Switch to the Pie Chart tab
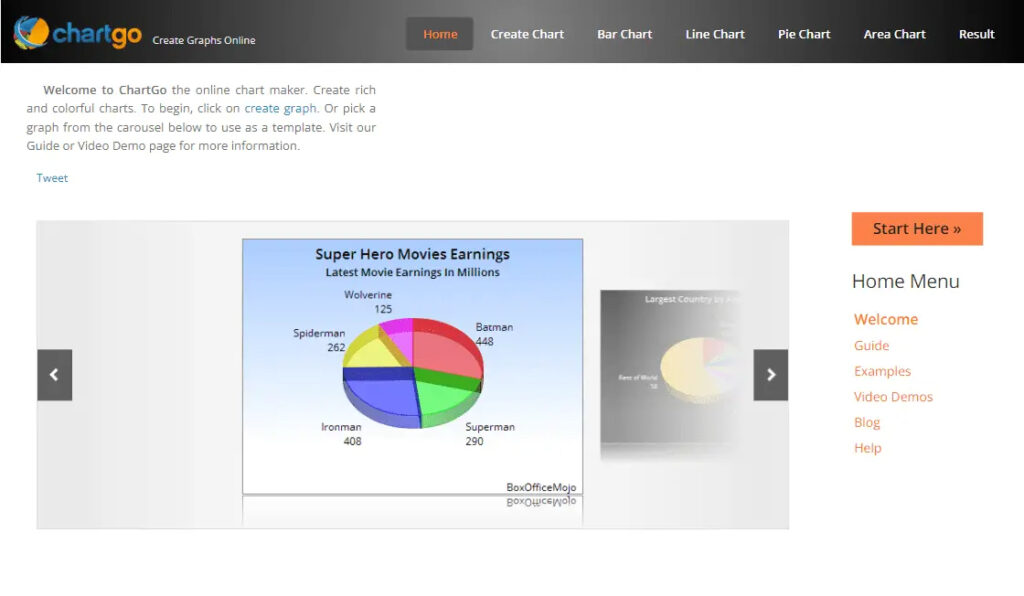The width and height of the screenshot is (1024, 596). point(804,33)
